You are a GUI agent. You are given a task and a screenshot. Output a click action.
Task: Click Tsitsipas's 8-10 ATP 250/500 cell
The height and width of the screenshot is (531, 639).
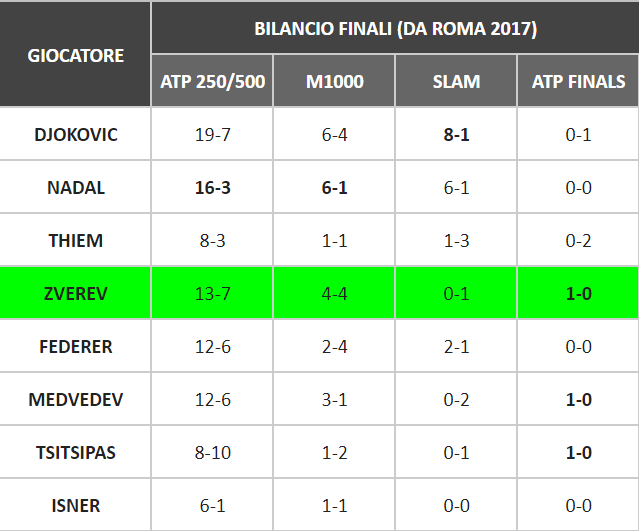click(212, 452)
